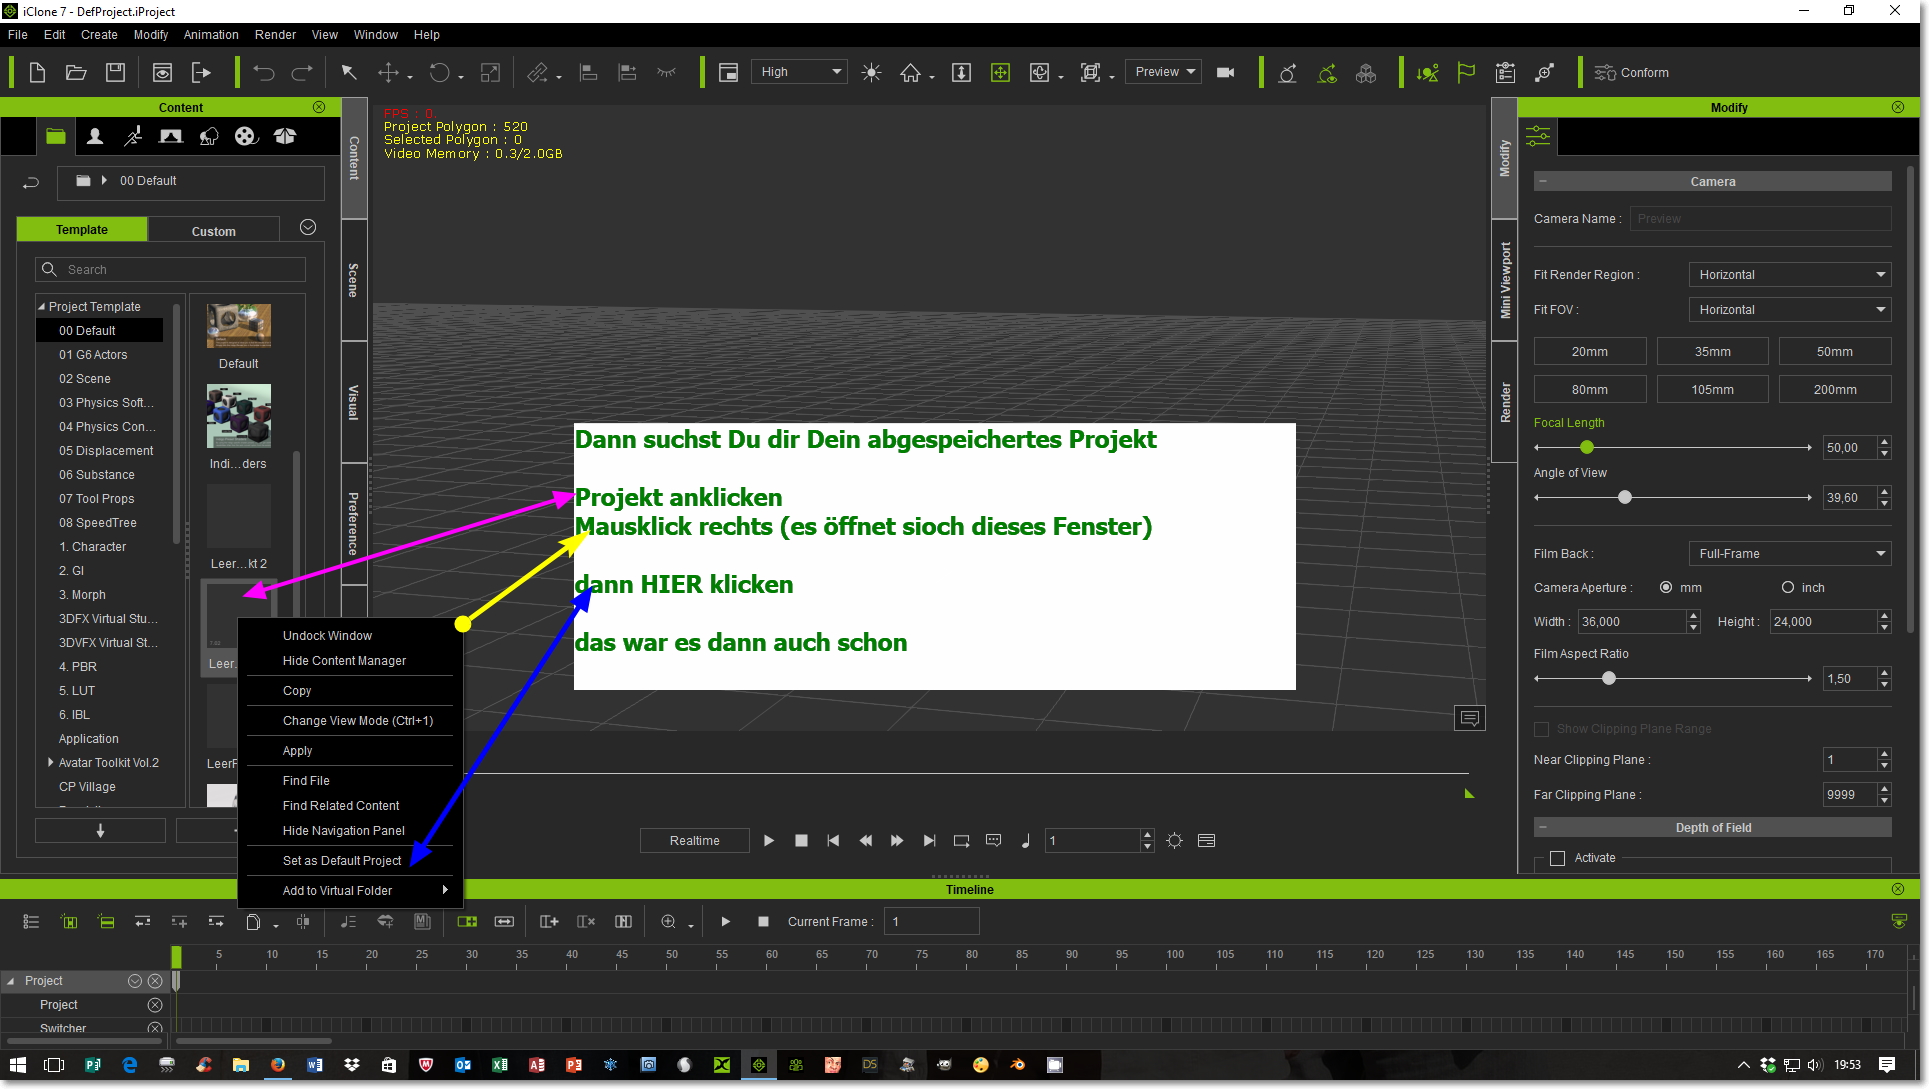Click the Redo arrow icon
1929x1089 pixels.
tap(302, 72)
